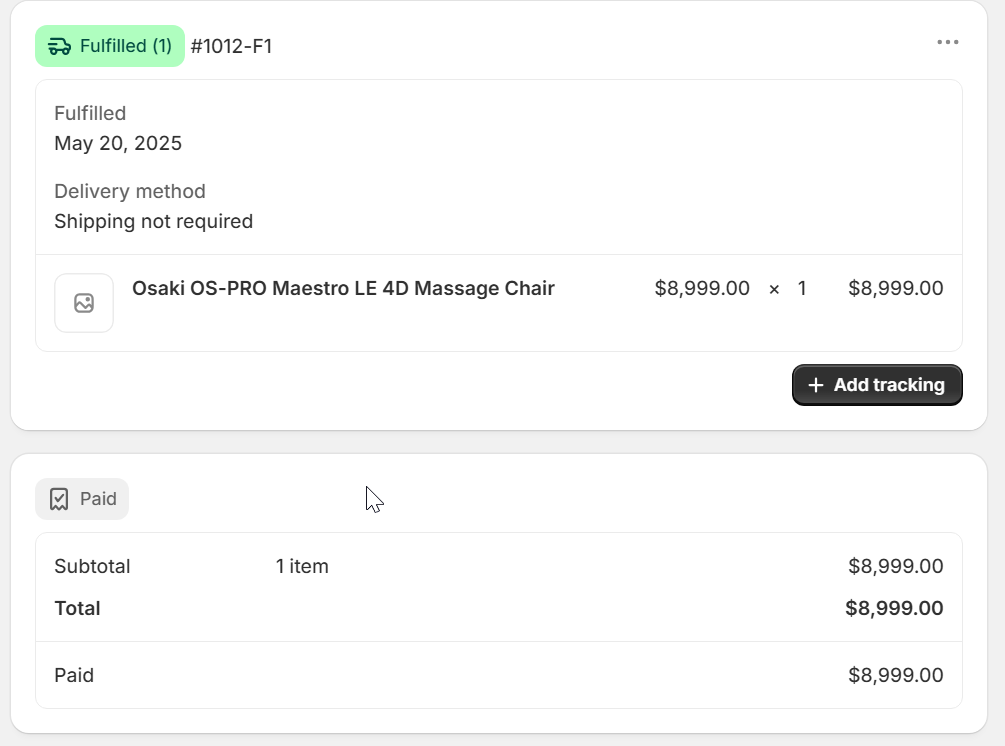Click the delivery truck icon in Fulfilled badge
Screen dimensions: 1005x746
[60, 46]
